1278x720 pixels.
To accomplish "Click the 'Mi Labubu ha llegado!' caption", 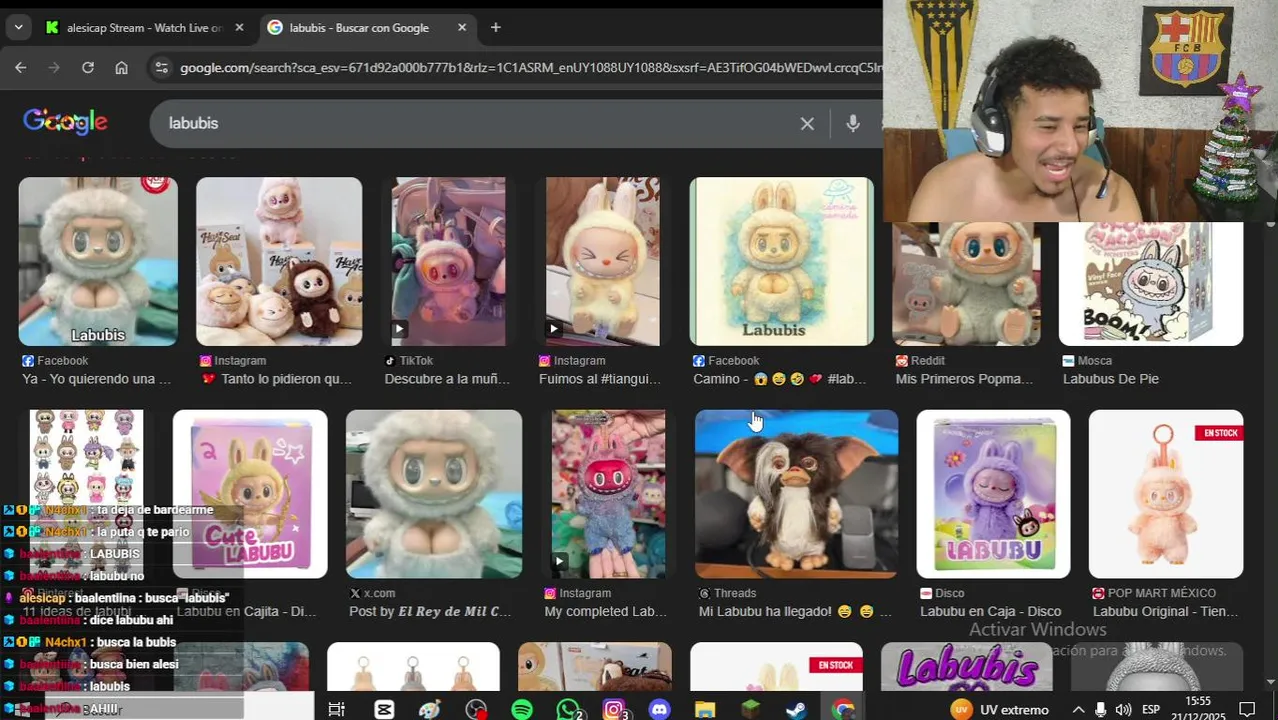I will pos(795,611).
